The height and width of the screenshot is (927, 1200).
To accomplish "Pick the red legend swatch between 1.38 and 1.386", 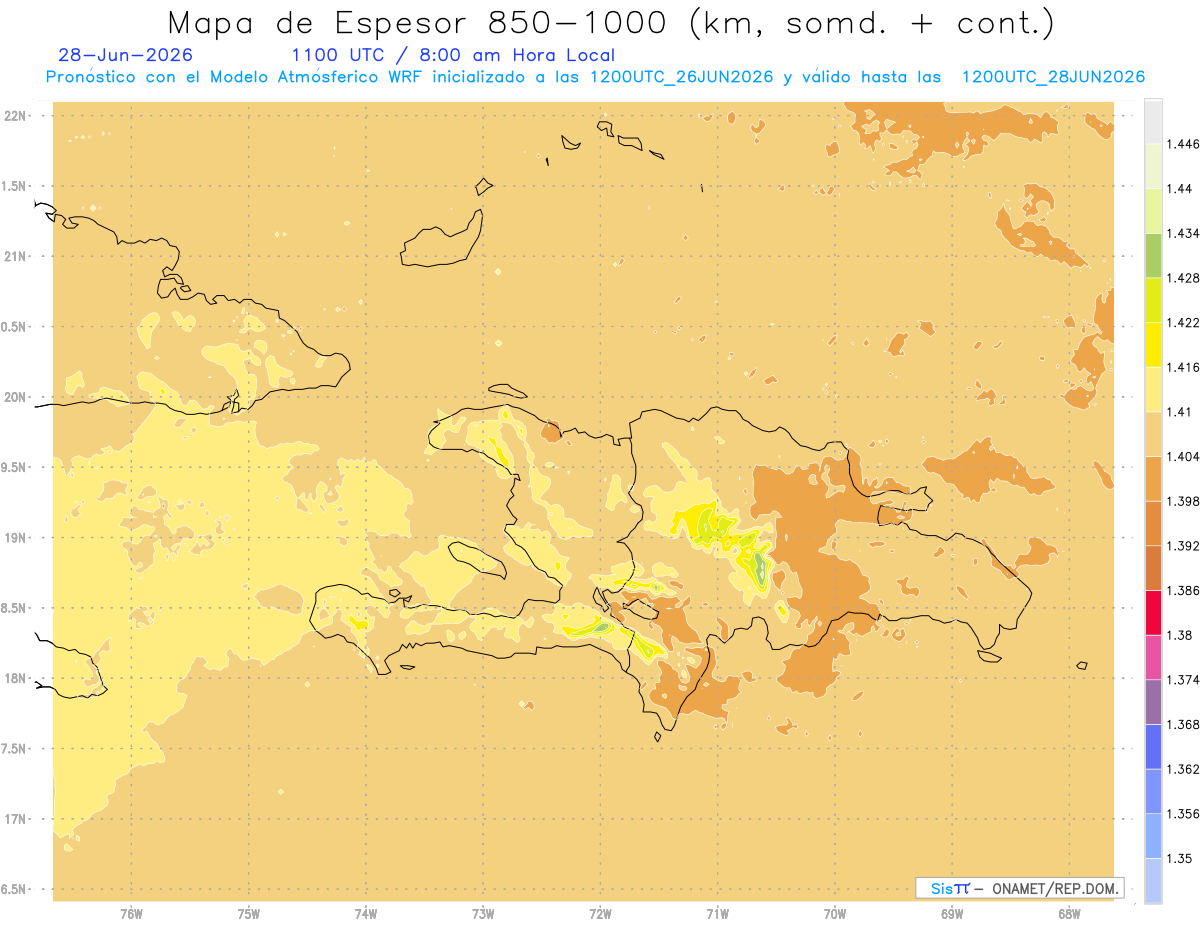I will (1153, 613).
